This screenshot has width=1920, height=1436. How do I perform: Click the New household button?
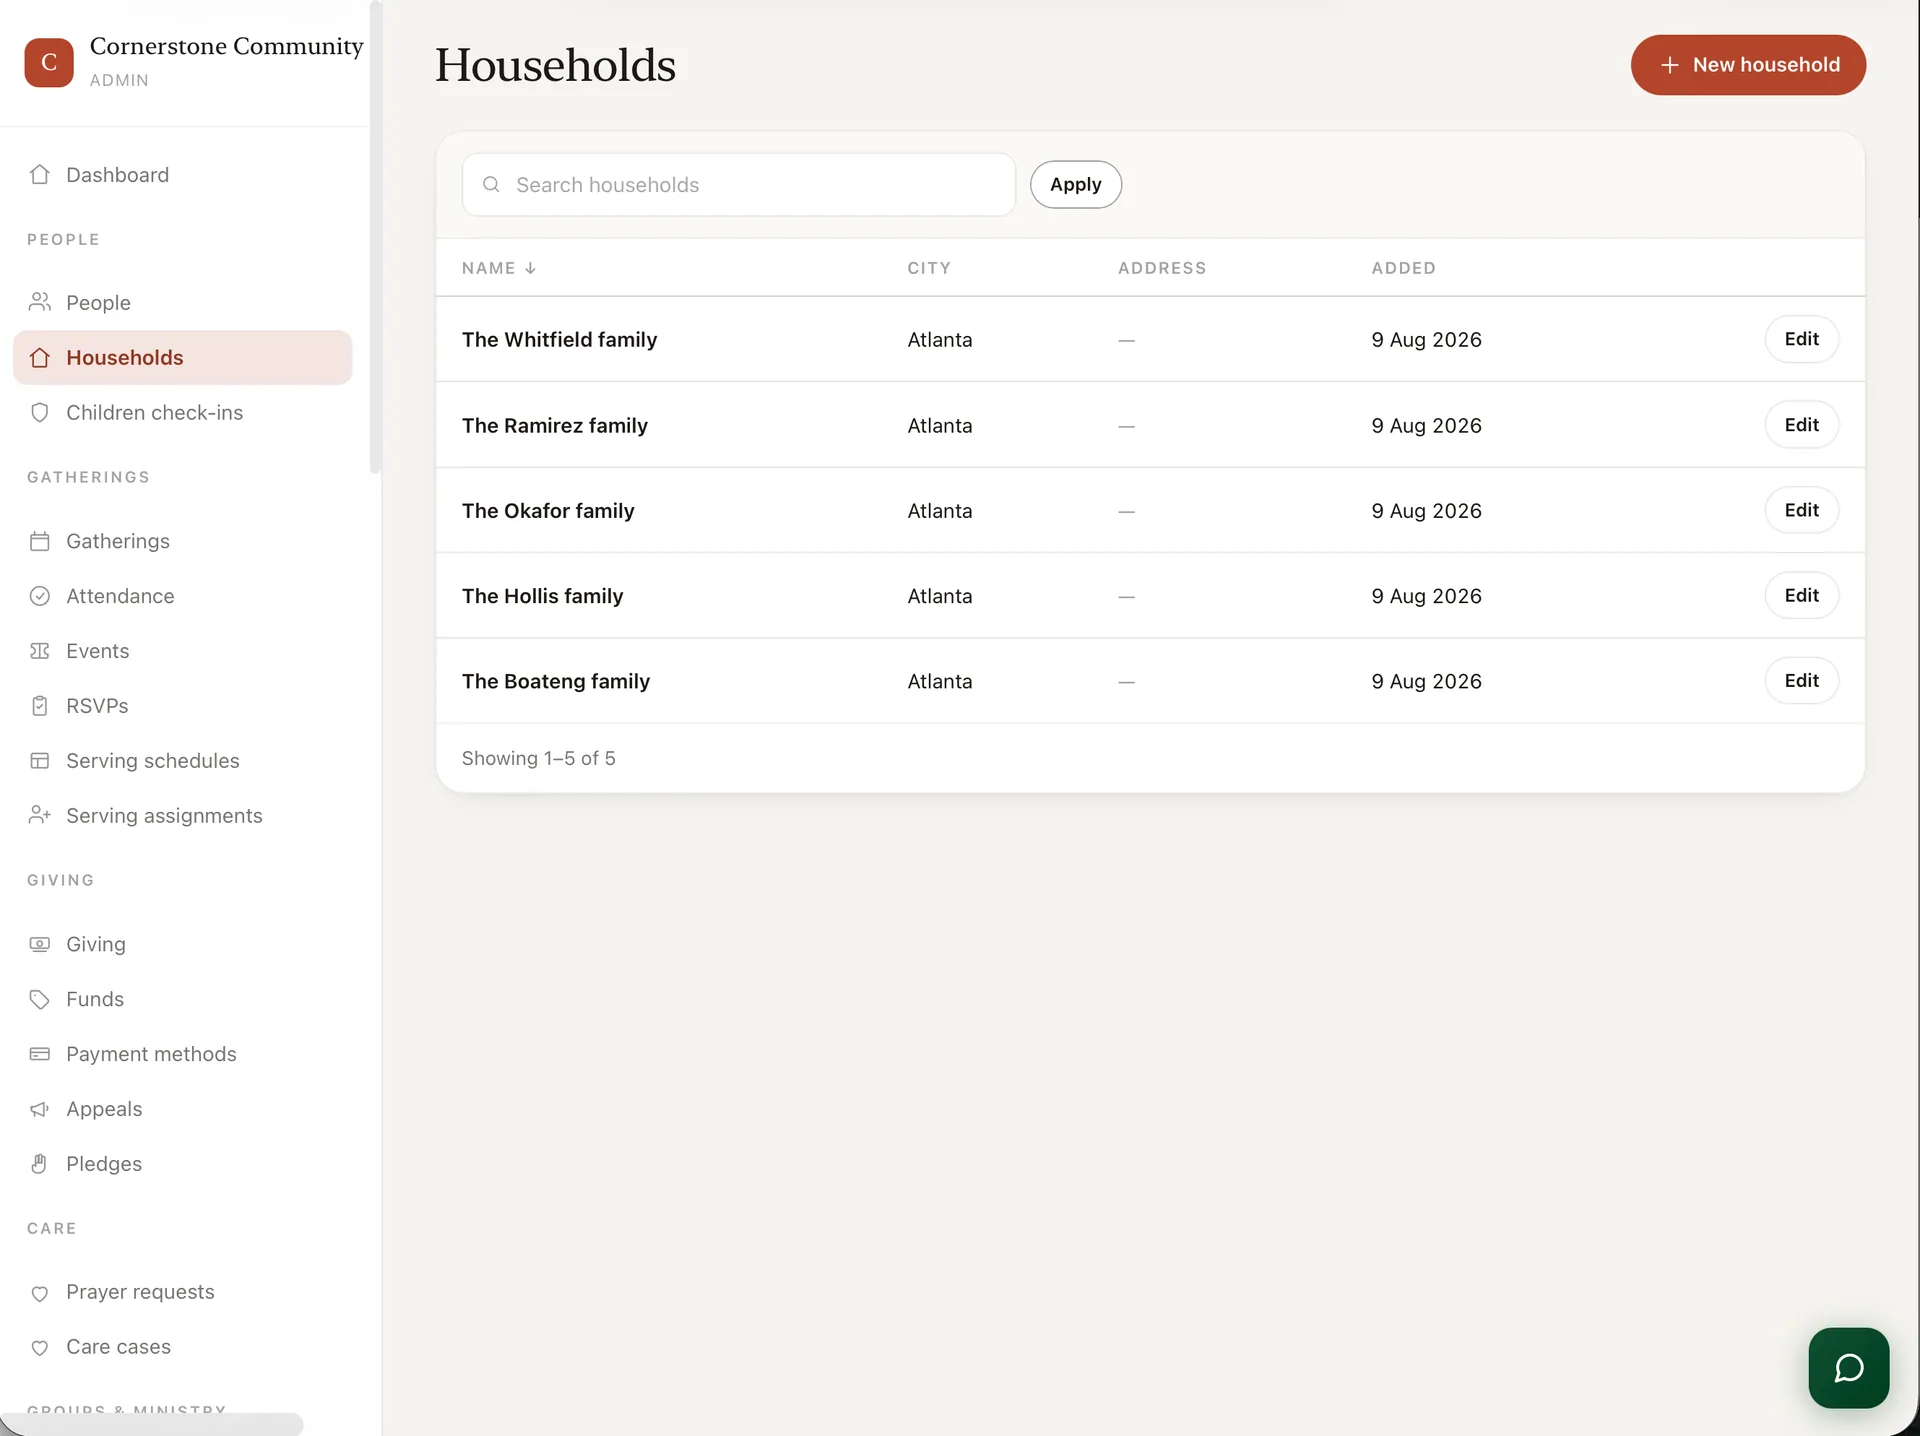[x=1748, y=65]
